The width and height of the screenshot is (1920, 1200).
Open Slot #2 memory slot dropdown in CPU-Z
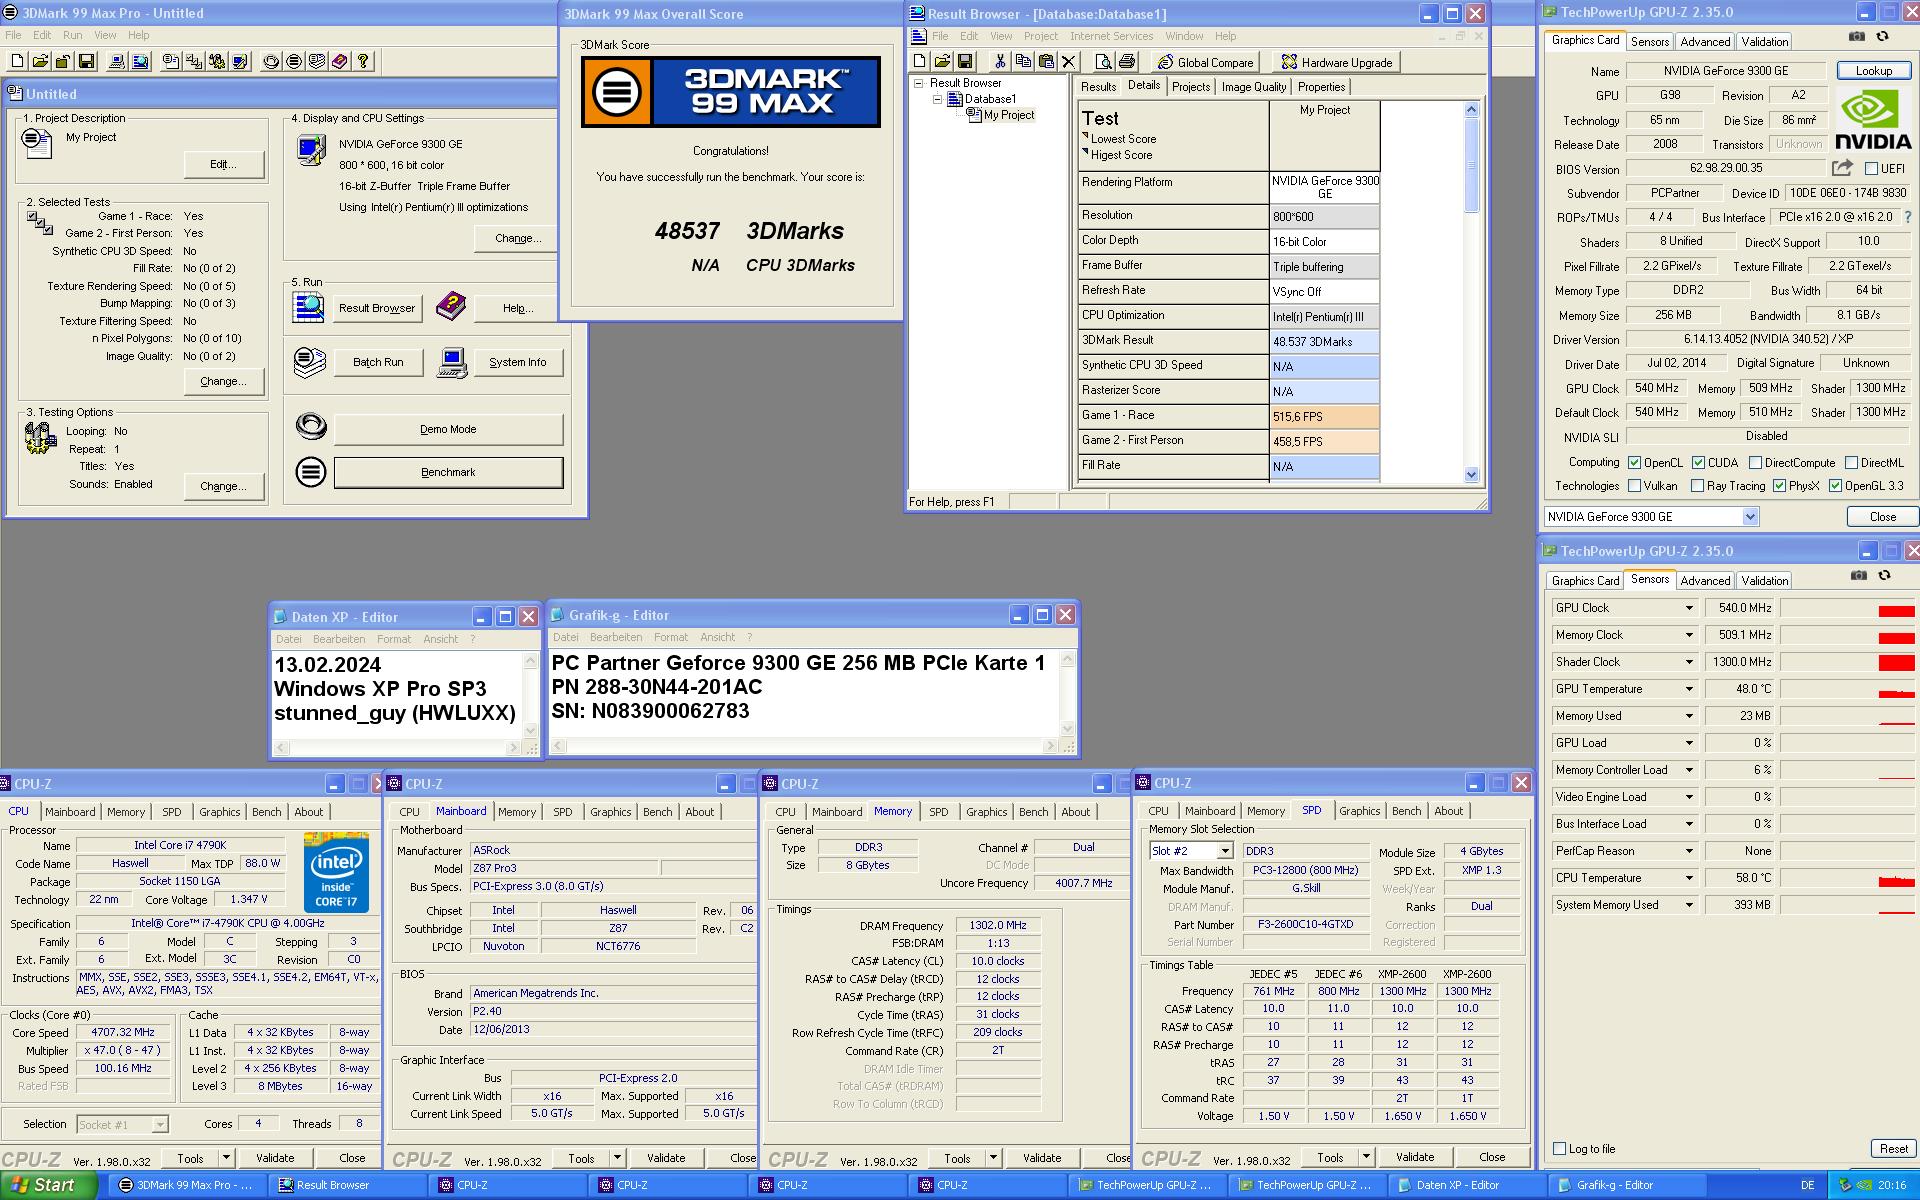[1224, 851]
